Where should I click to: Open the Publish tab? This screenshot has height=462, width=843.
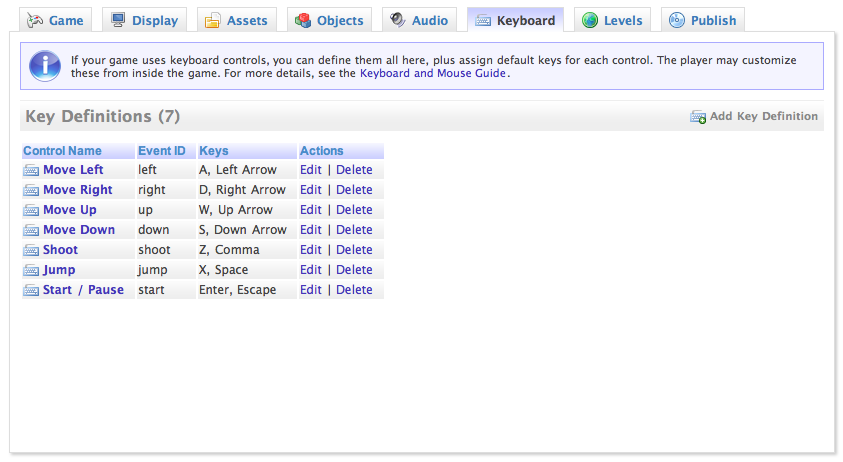[x=704, y=20]
